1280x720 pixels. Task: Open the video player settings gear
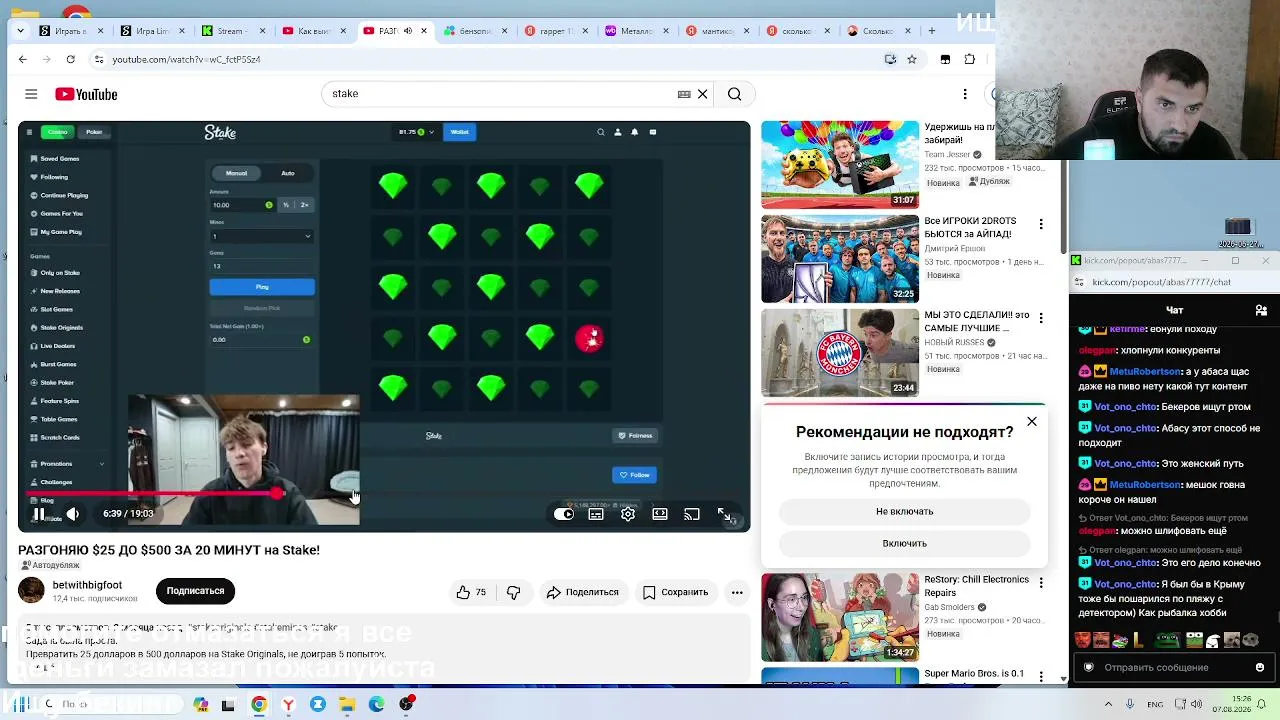coord(628,514)
